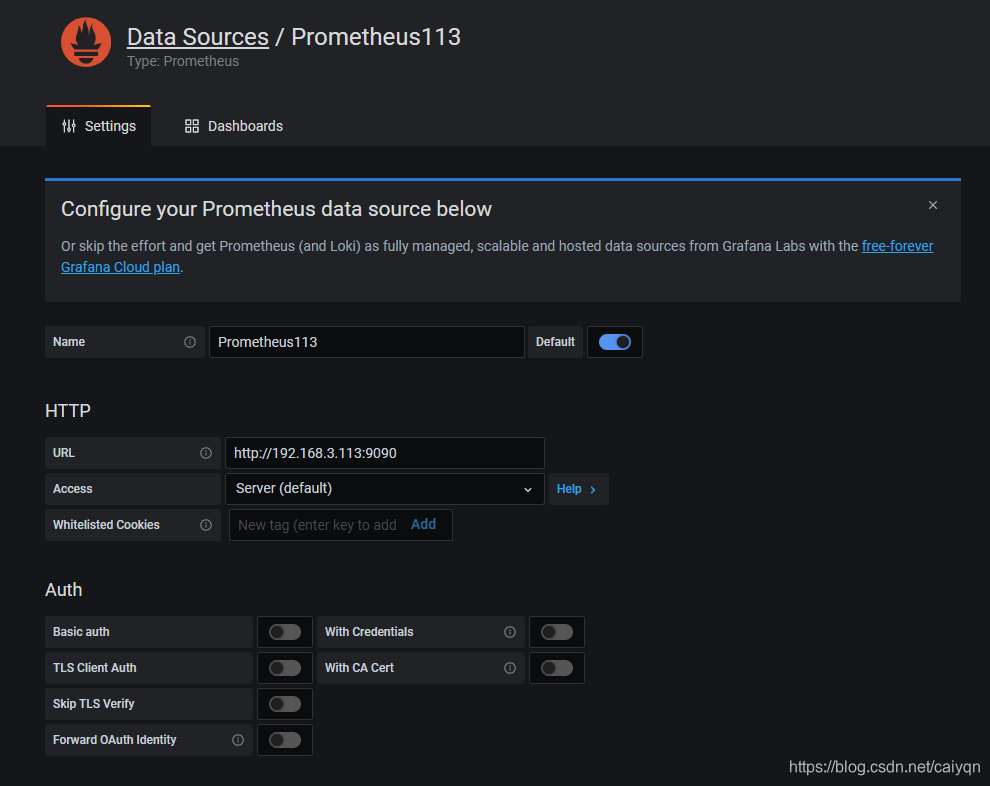
Task: Click the Whitelisted Cookies new tag field
Action: [318, 525]
